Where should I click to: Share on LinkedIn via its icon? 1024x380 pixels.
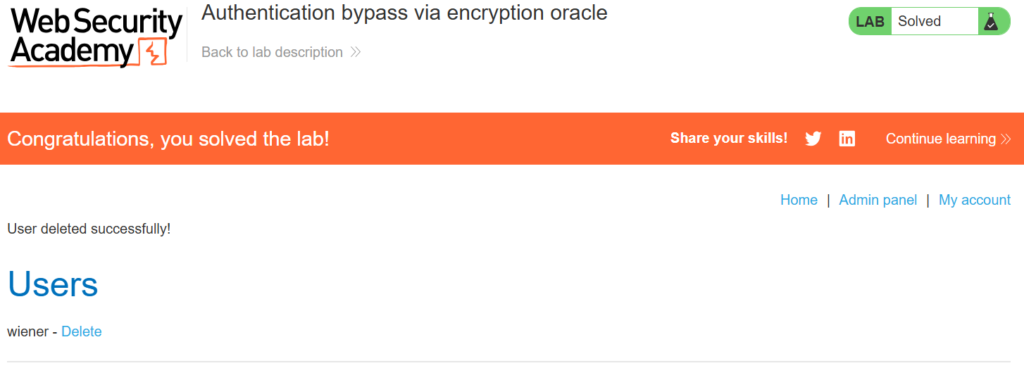tap(847, 138)
